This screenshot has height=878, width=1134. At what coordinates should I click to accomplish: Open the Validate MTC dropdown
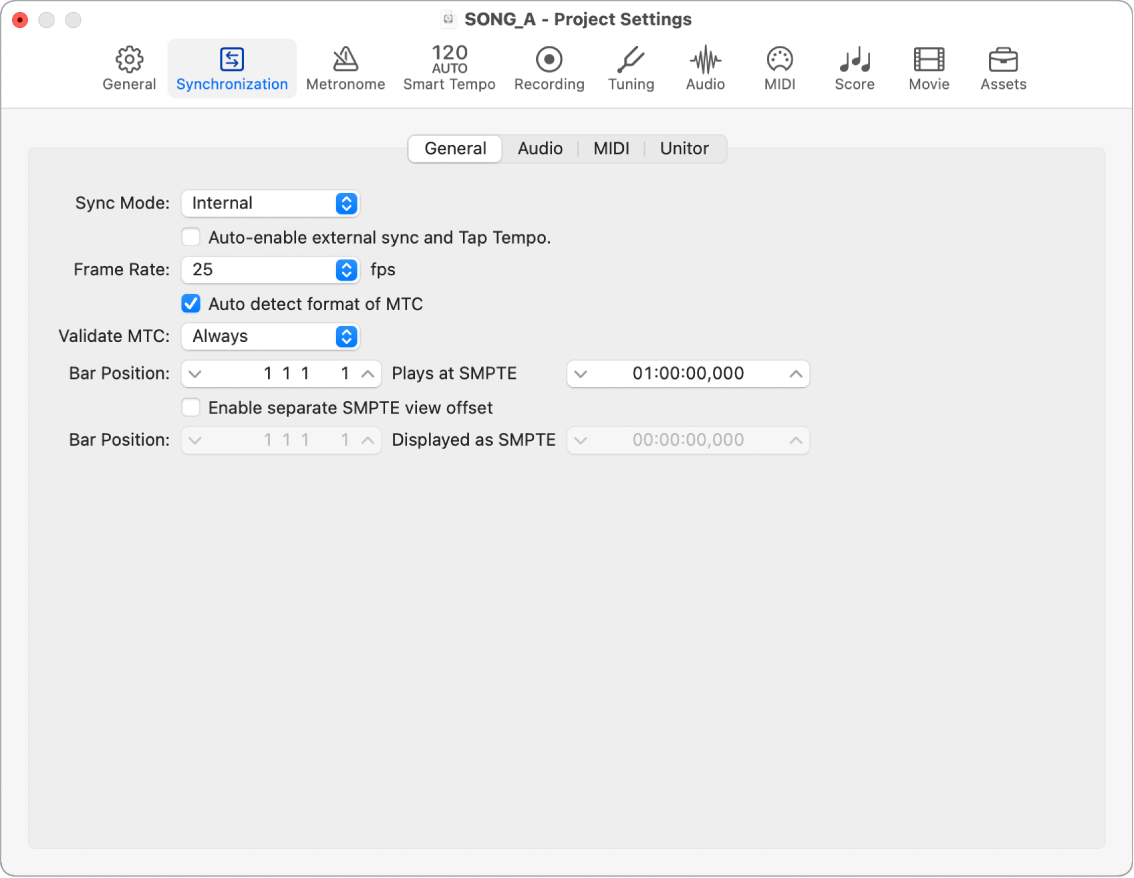click(x=270, y=337)
